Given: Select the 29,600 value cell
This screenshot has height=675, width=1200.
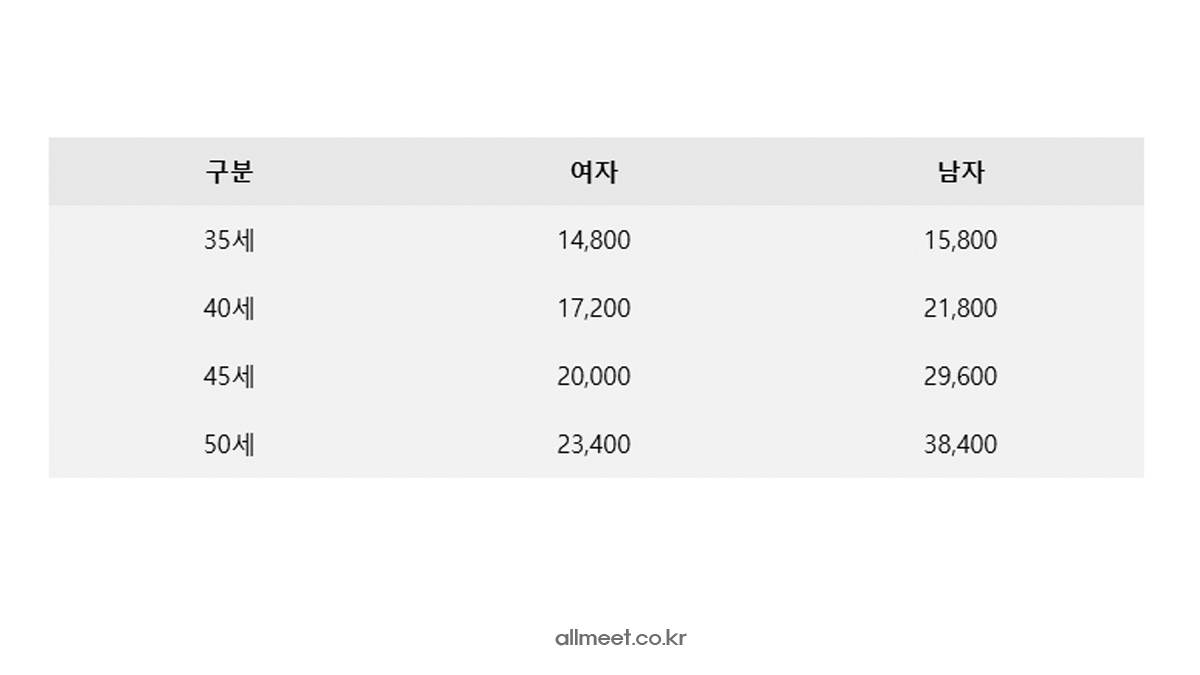Looking at the screenshot, I should pyautogui.click(x=960, y=376).
